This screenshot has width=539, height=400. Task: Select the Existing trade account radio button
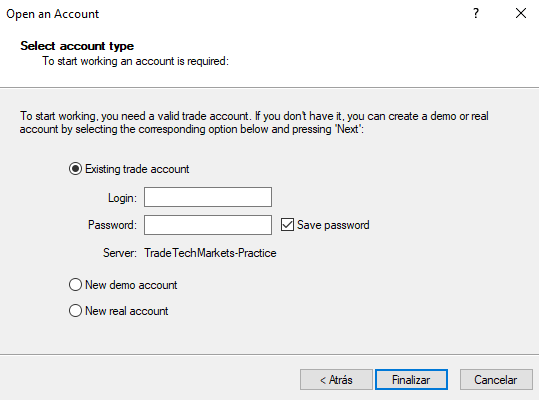[75, 169]
